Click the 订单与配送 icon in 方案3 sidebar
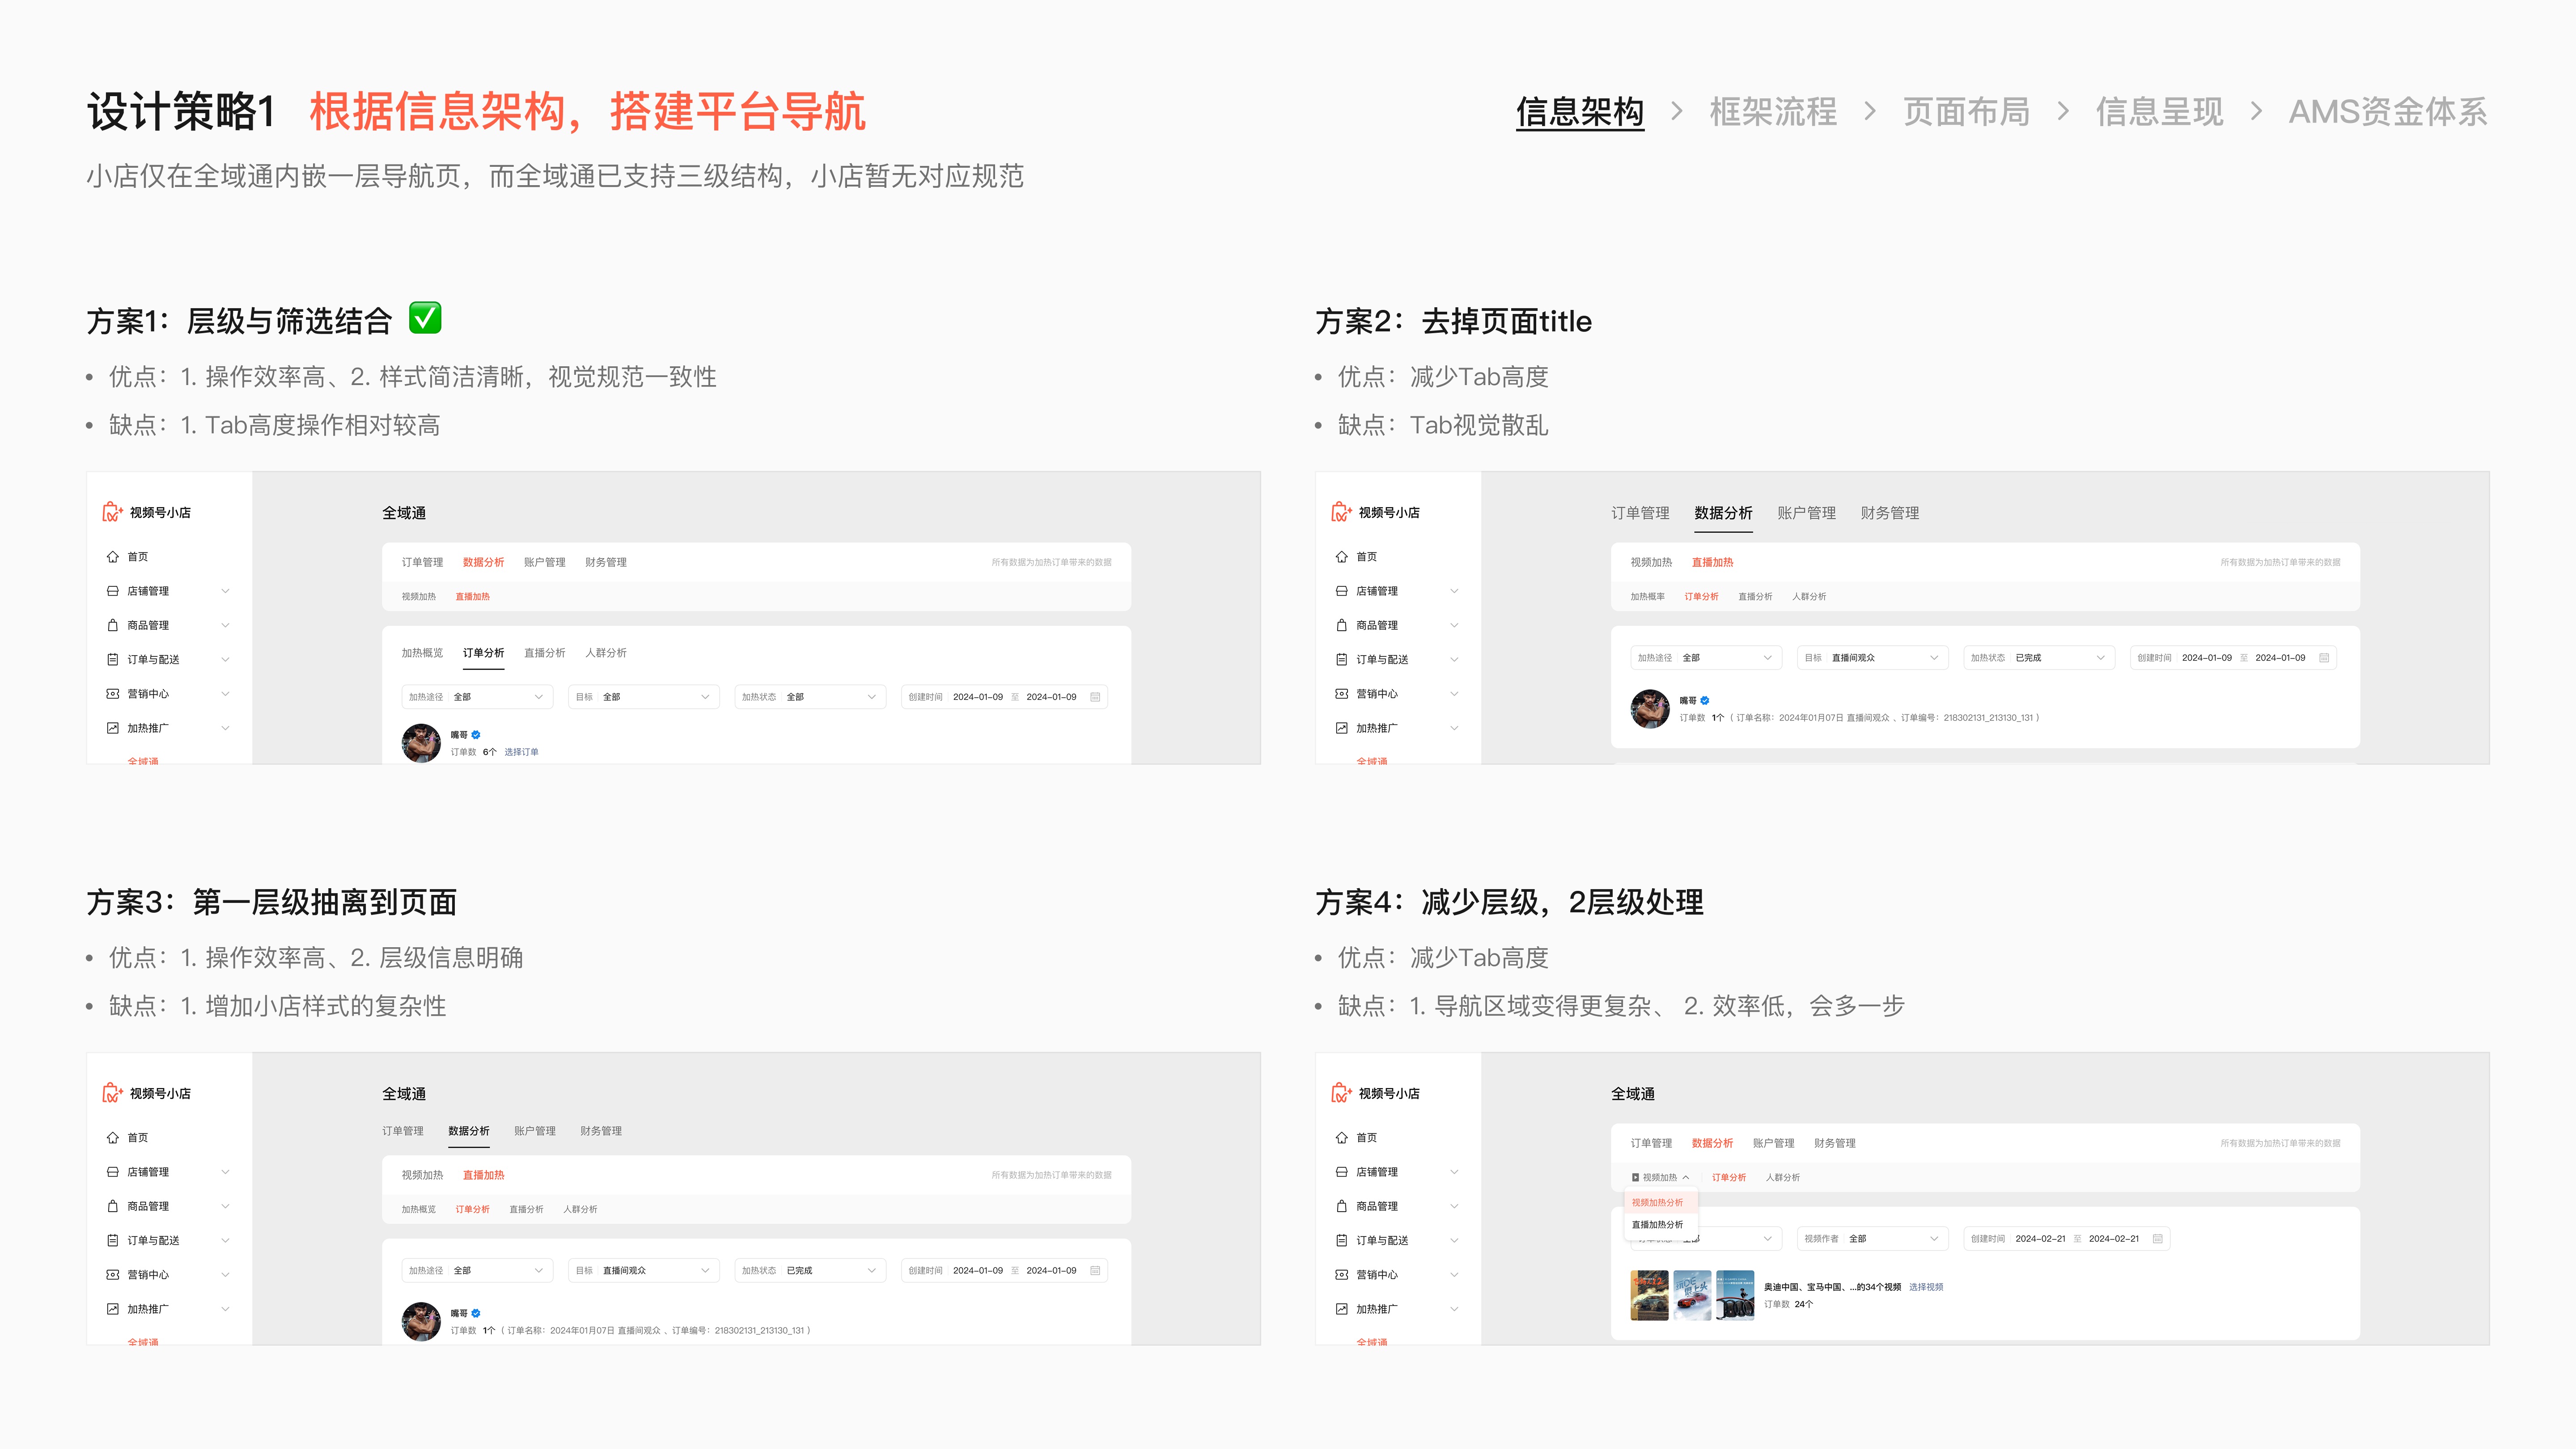 (113, 1240)
